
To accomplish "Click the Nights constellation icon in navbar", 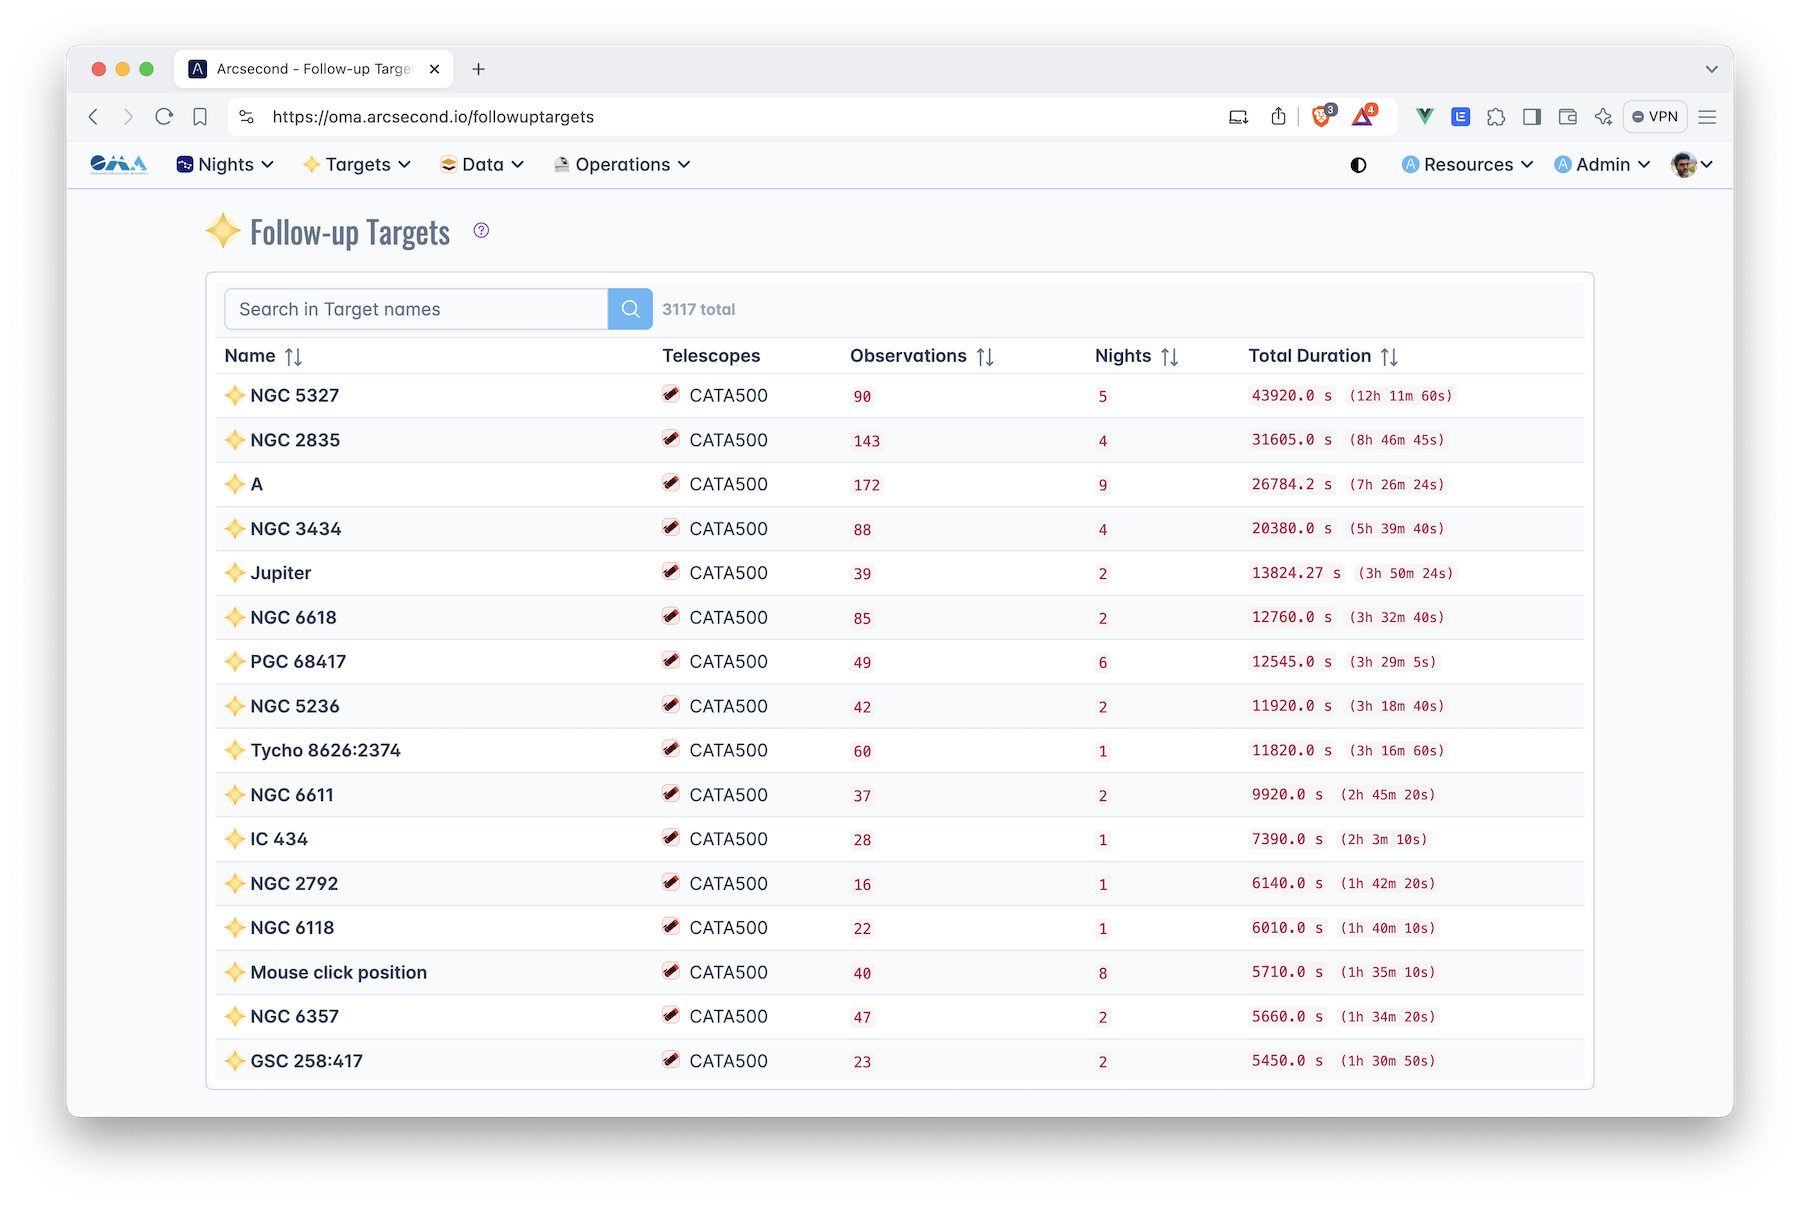I will pyautogui.click(x=183, y=164).
